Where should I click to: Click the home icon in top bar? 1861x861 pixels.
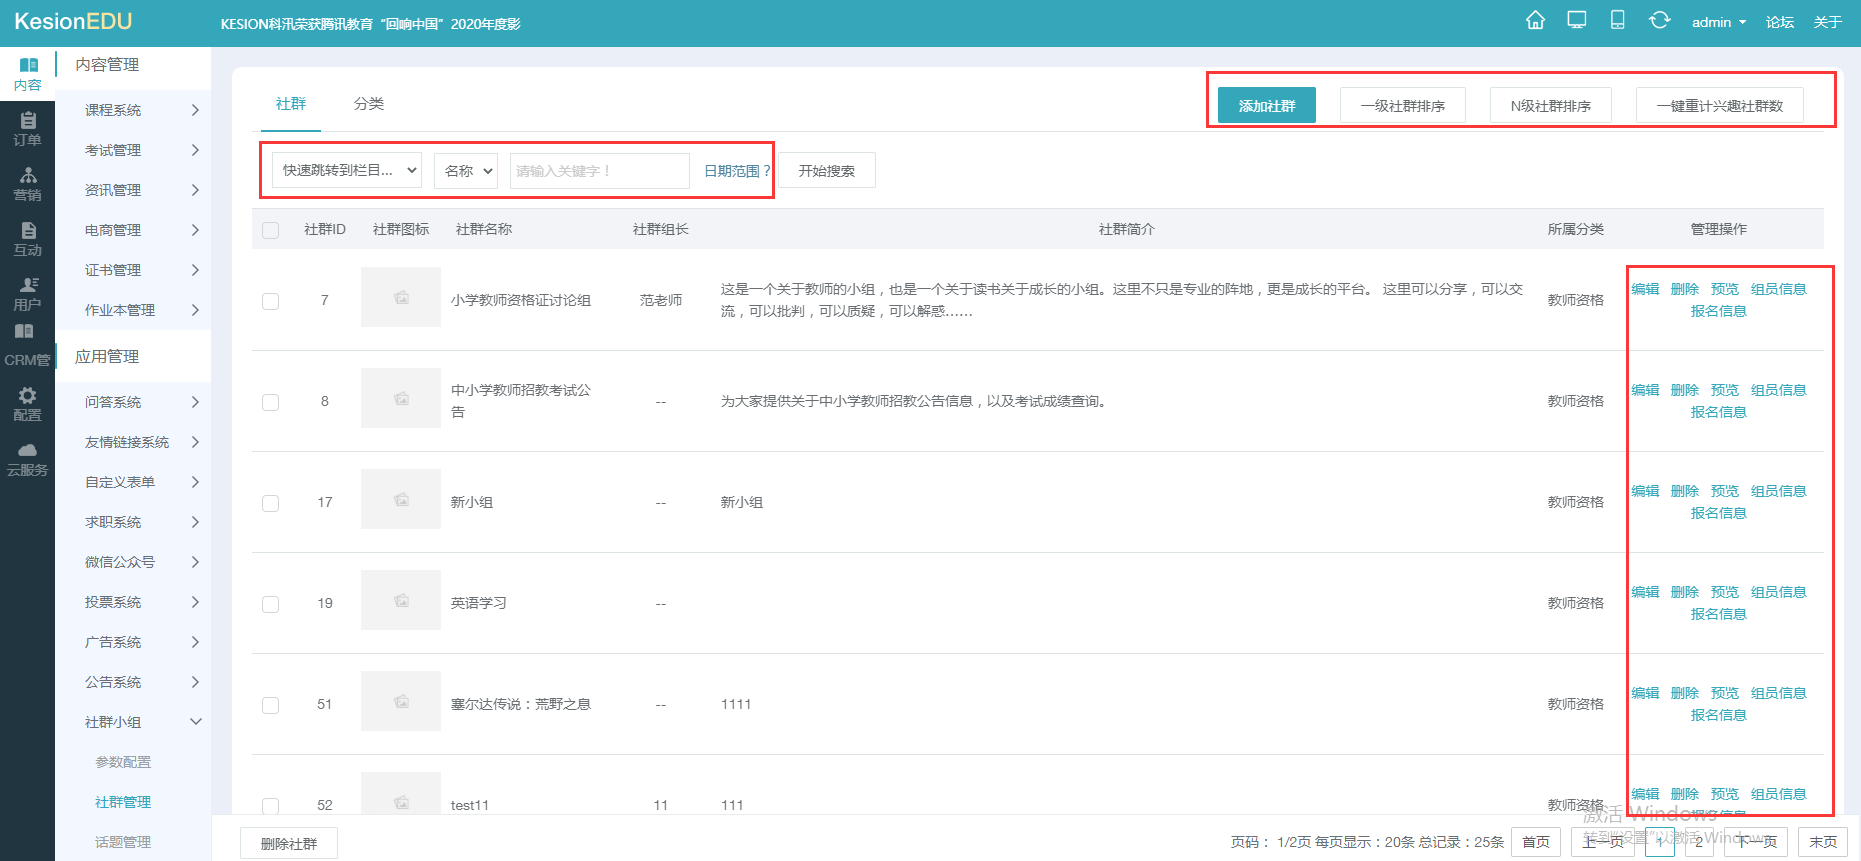(1535, 21)
